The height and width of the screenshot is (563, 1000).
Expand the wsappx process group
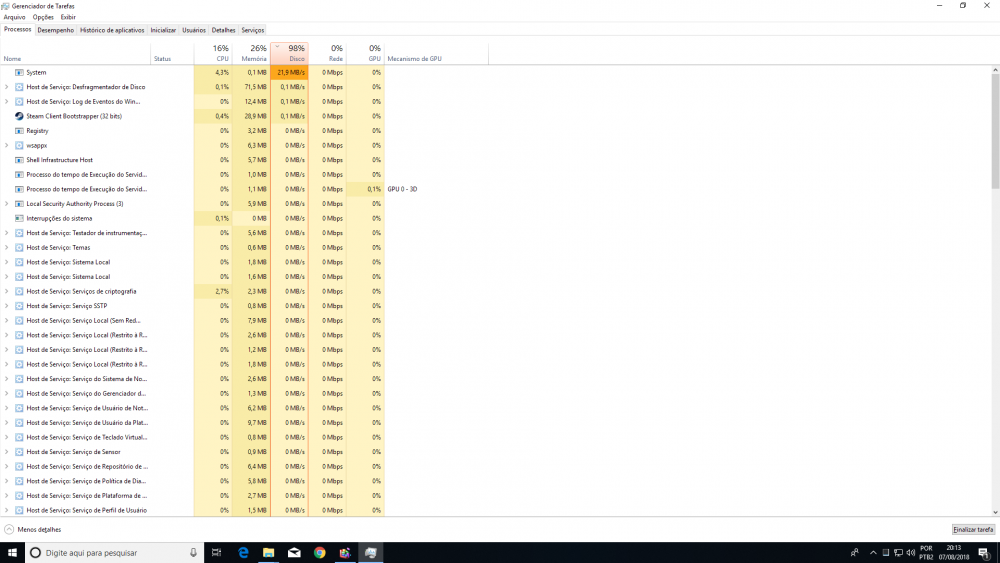(7, 145)
